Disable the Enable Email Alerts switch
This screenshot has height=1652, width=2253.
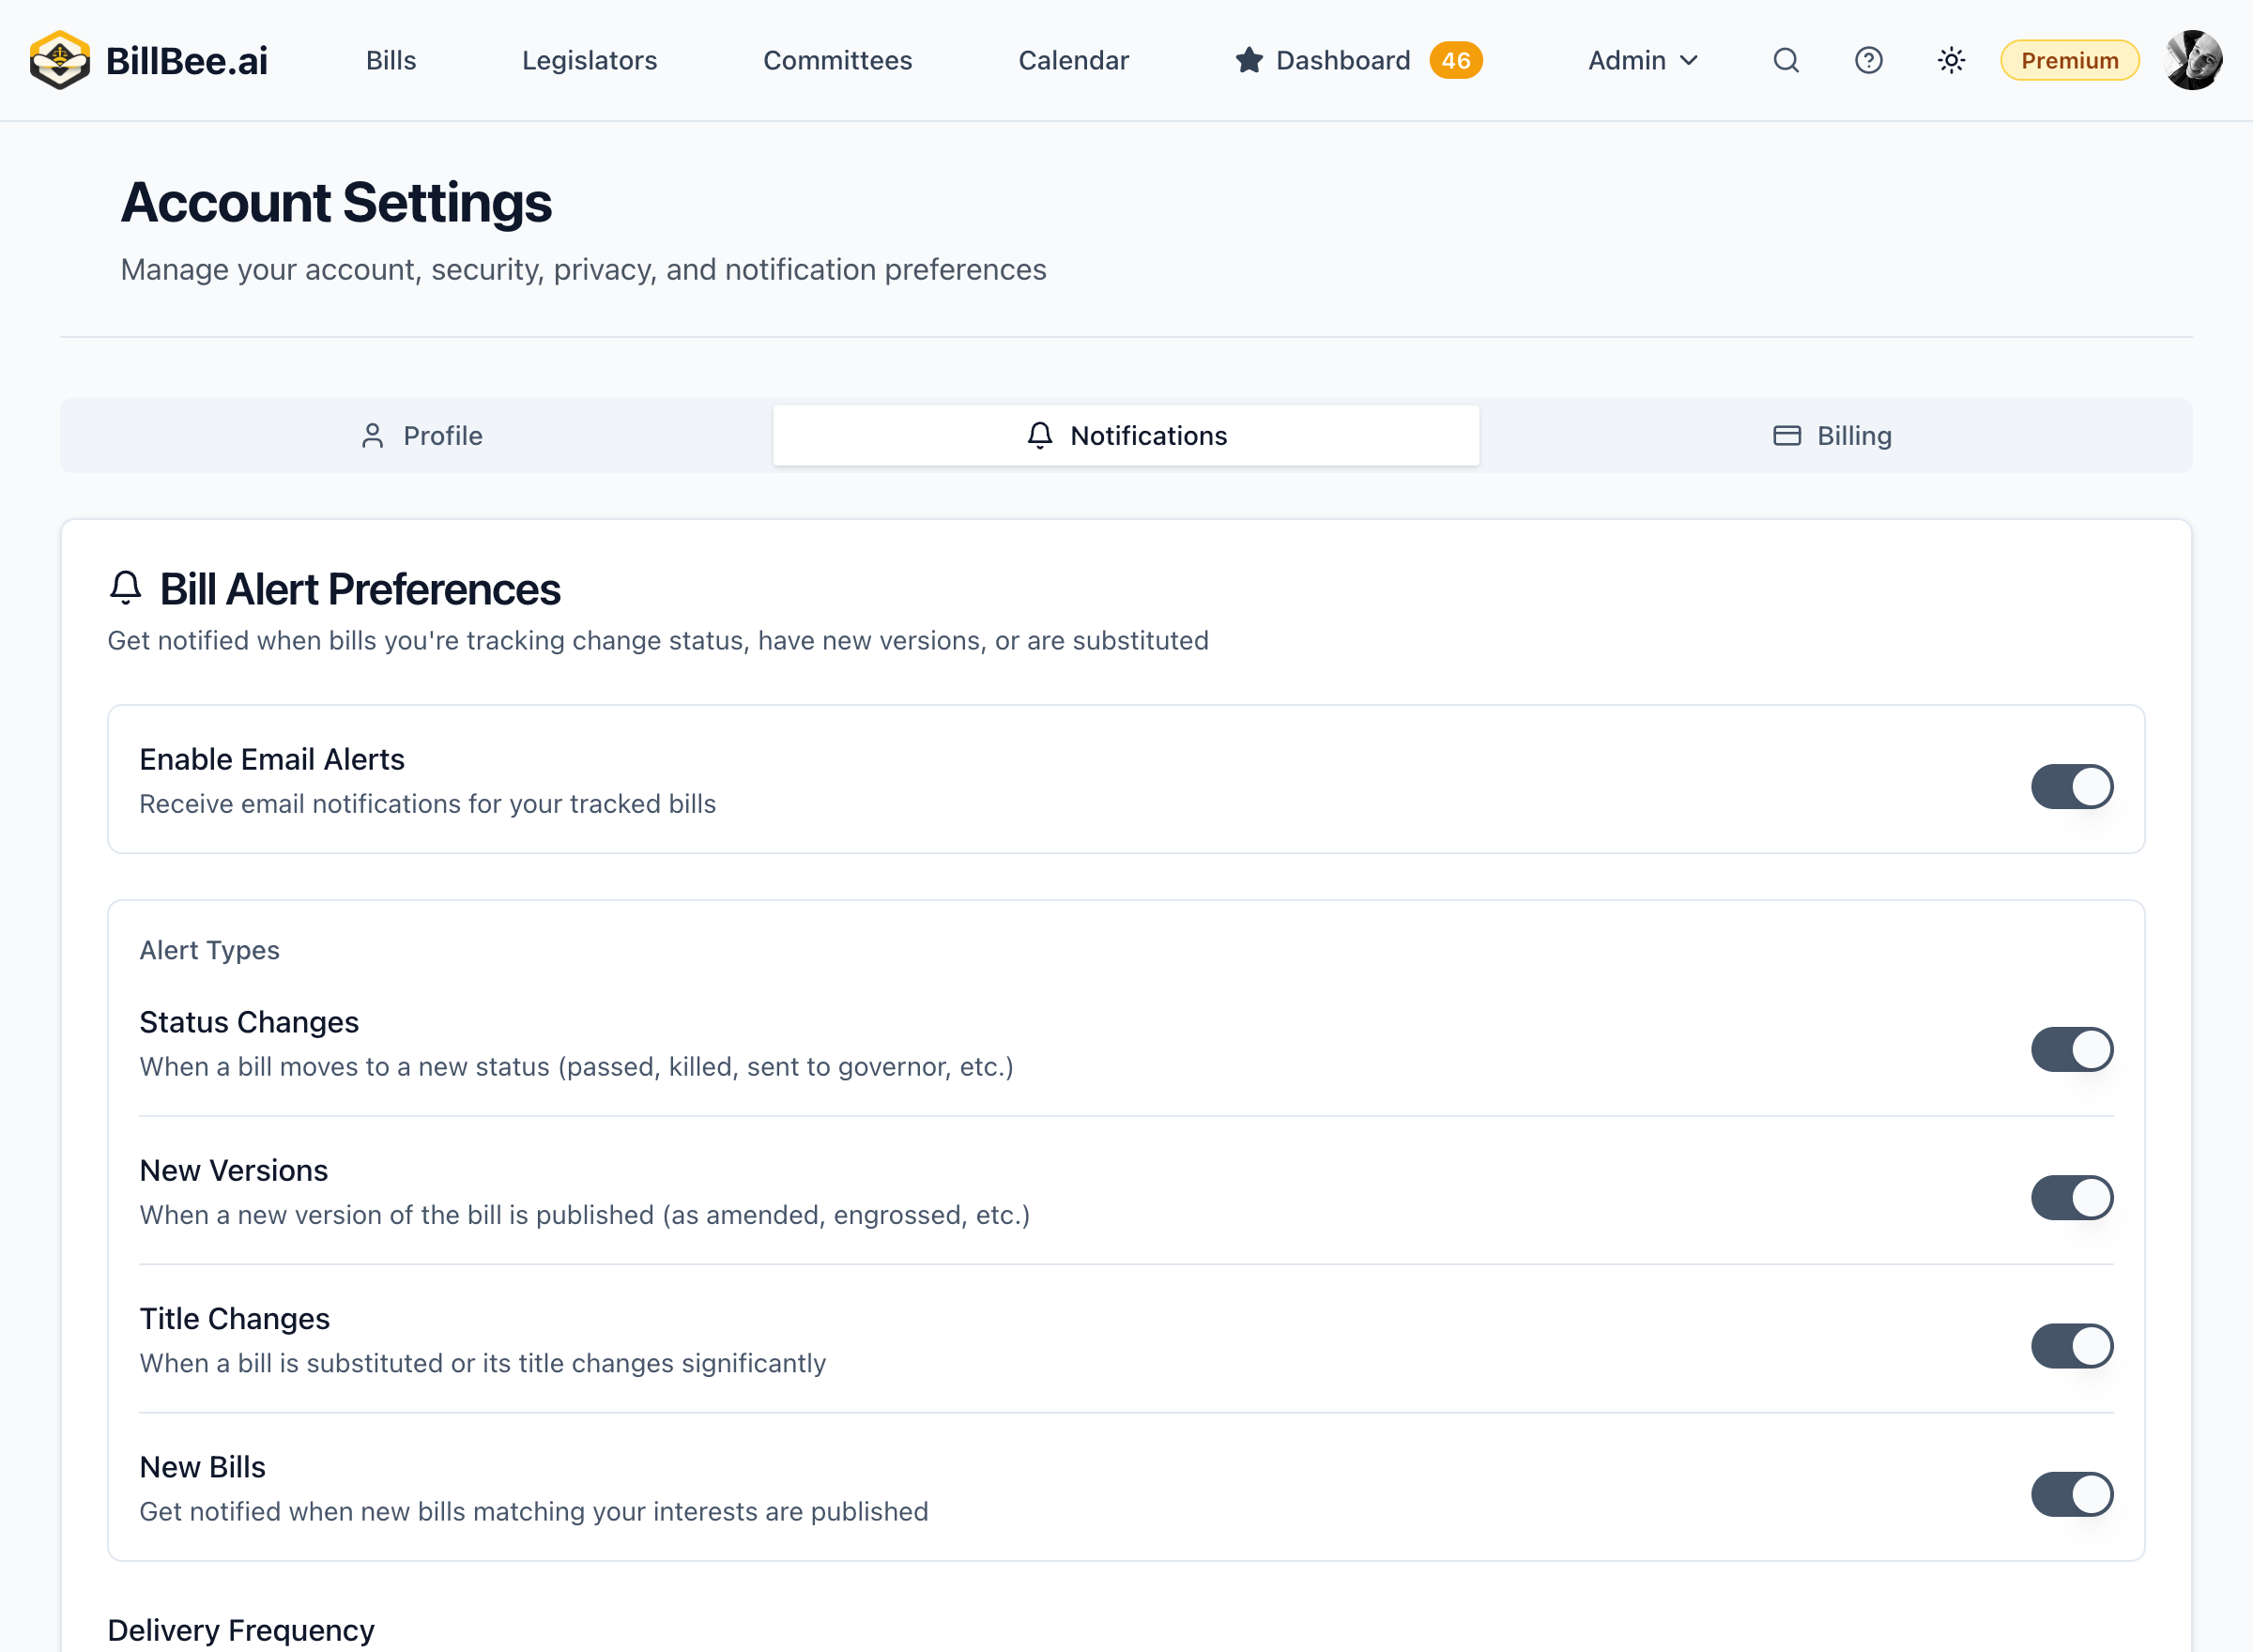tap(2071, 786)
